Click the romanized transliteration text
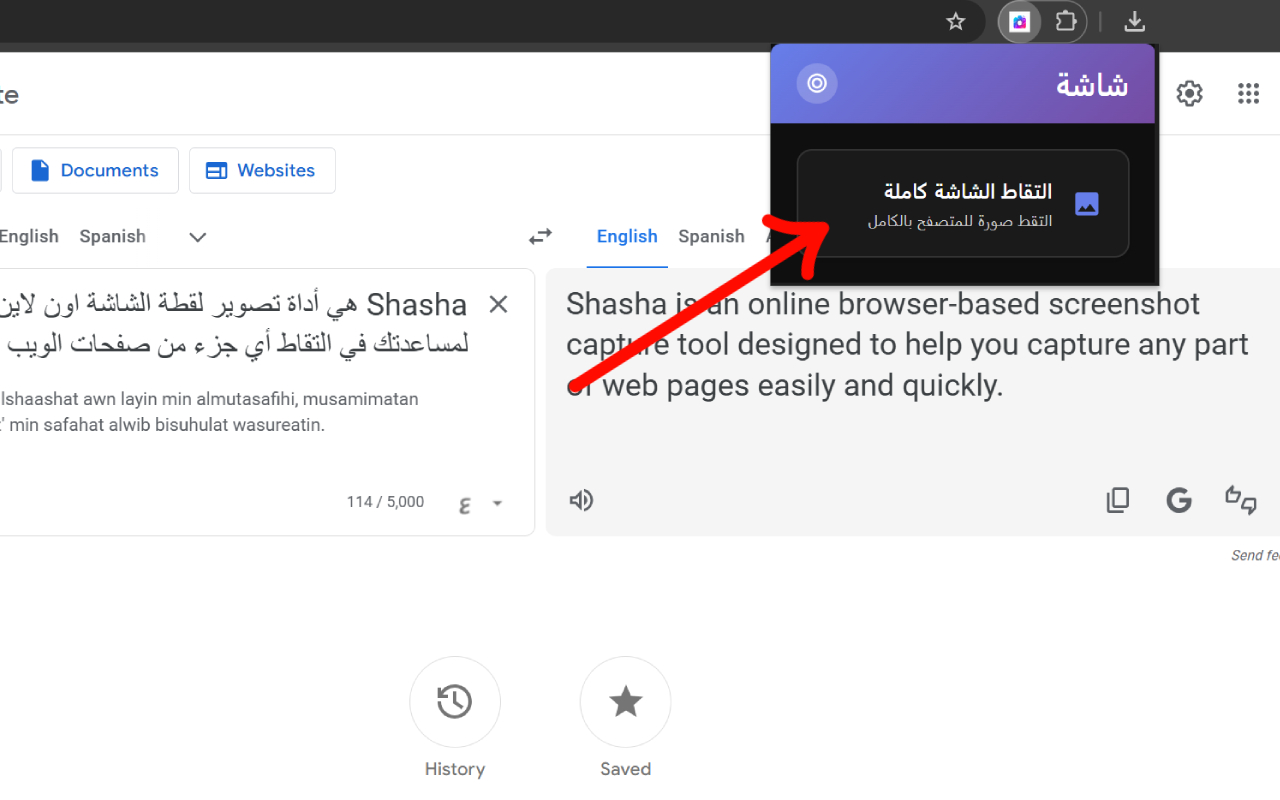 [209, 412]
